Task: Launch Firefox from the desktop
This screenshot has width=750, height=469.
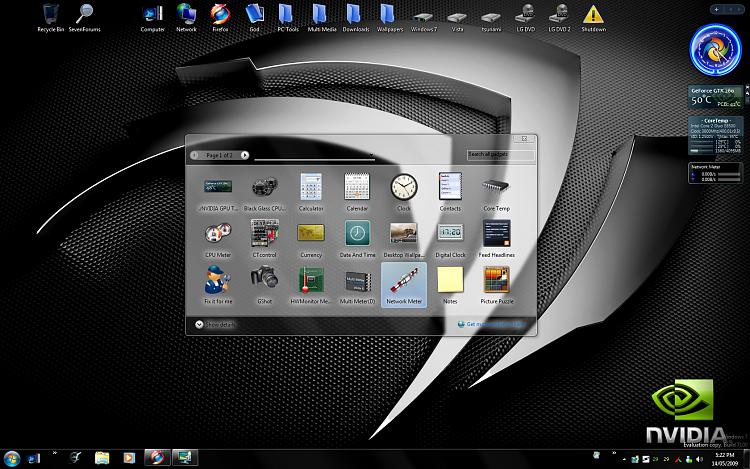Action: (x=220, y=18)
